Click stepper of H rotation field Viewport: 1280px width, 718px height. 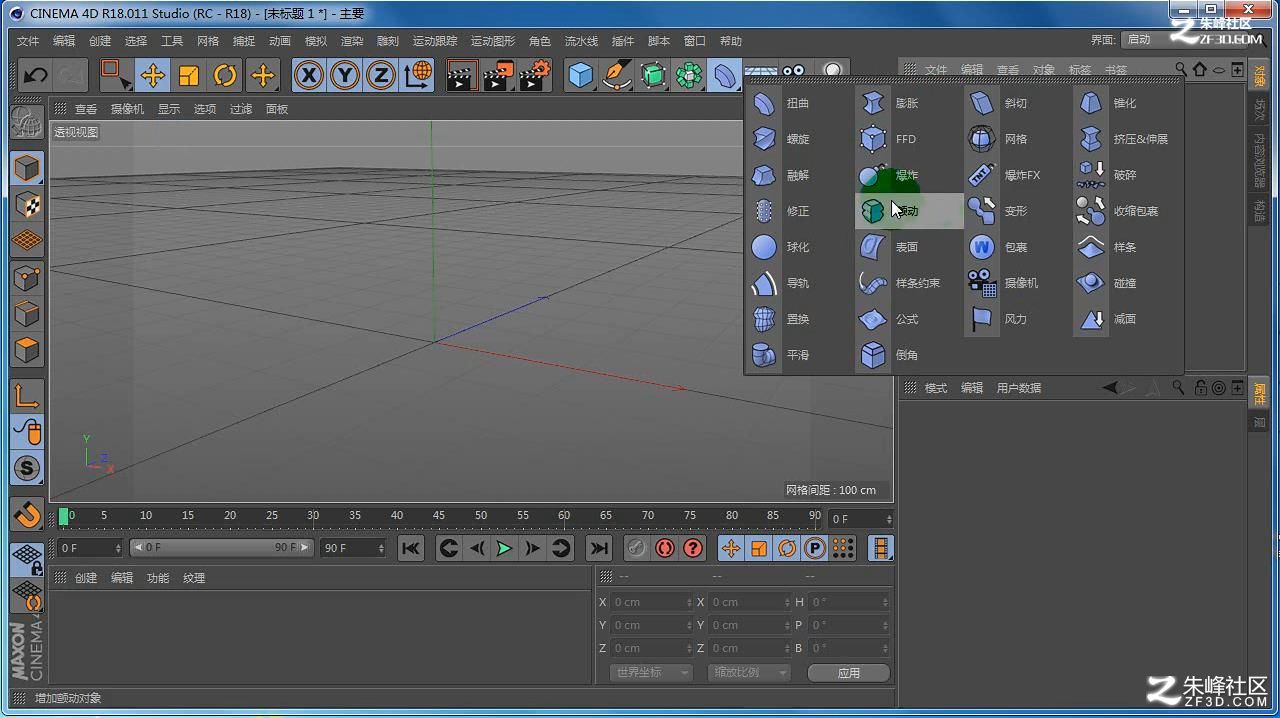tap(886, 602)
